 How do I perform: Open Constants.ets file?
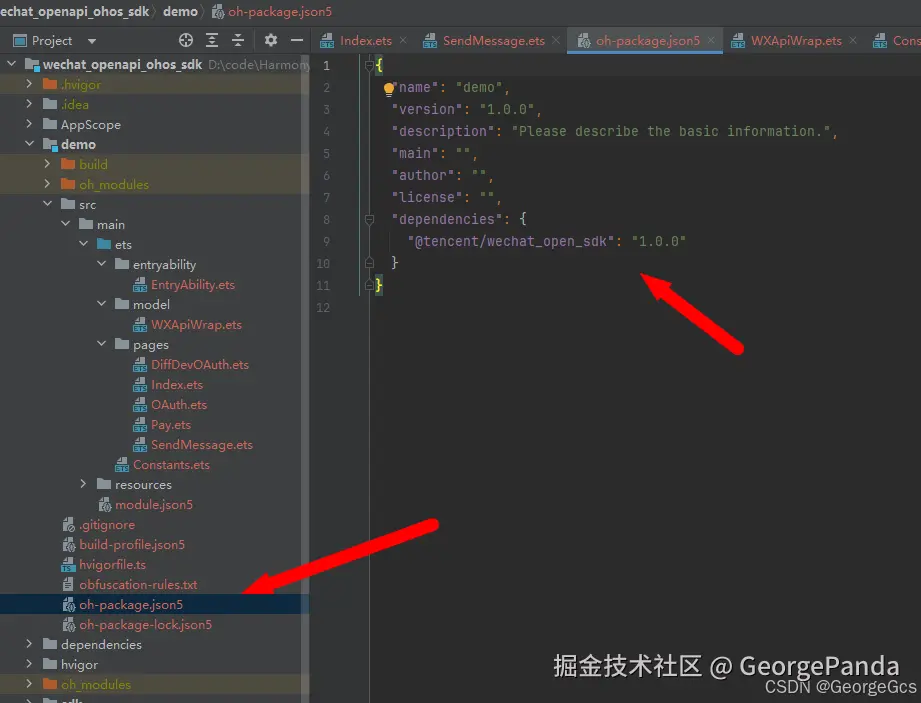(x=171, y=465)
